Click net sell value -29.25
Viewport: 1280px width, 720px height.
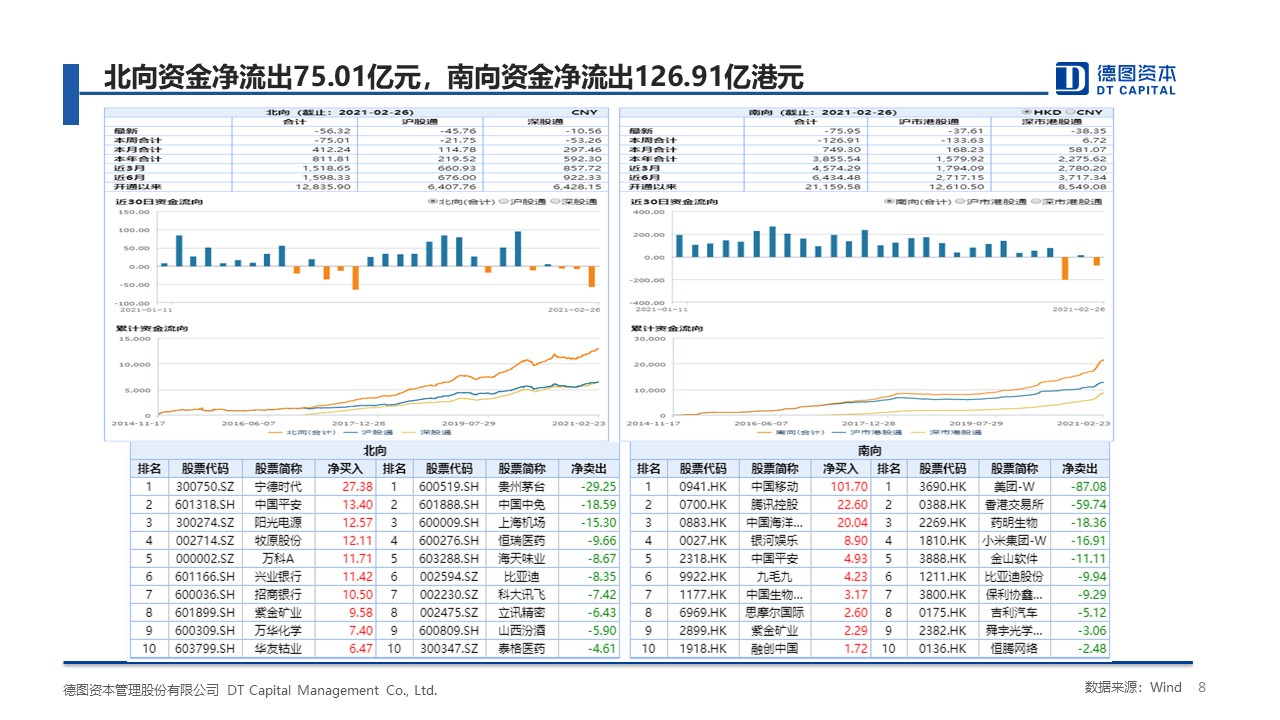click(x=599, y=487)
